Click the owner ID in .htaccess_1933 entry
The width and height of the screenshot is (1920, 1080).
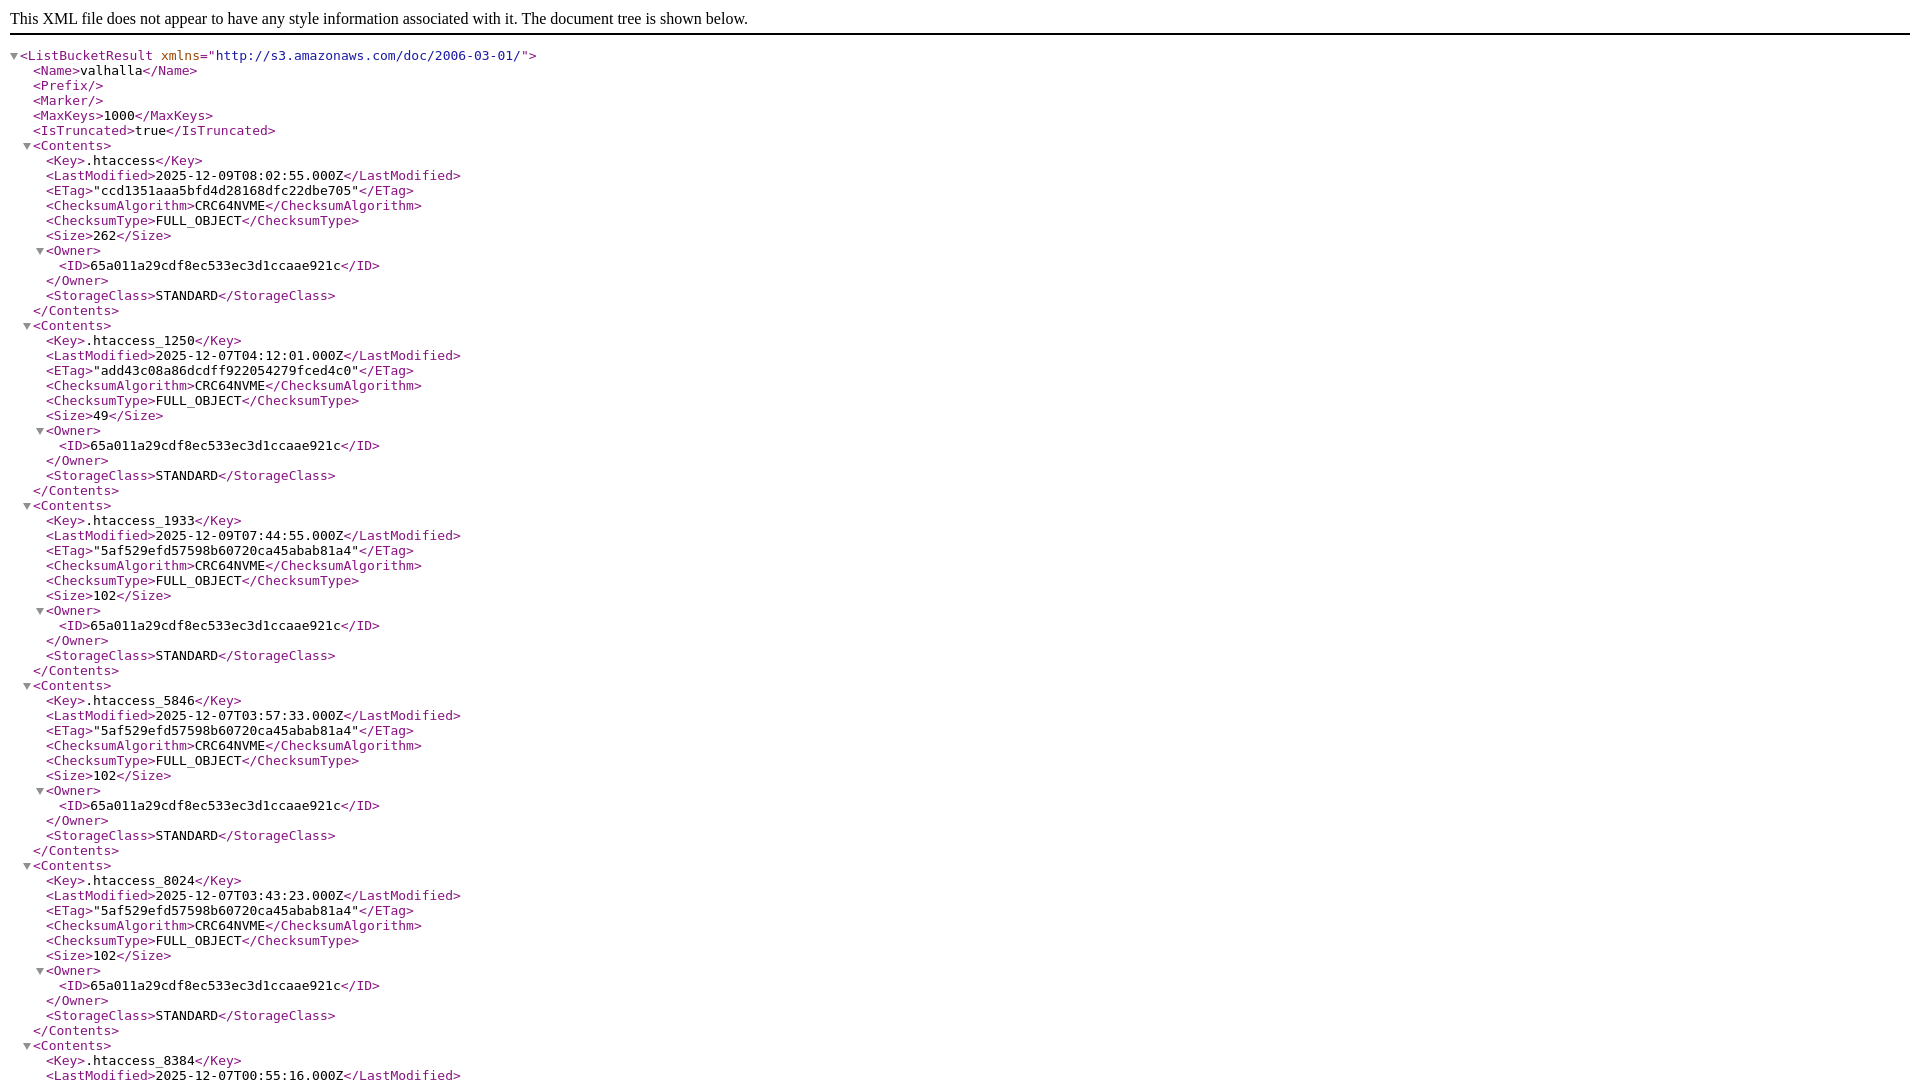215,626
